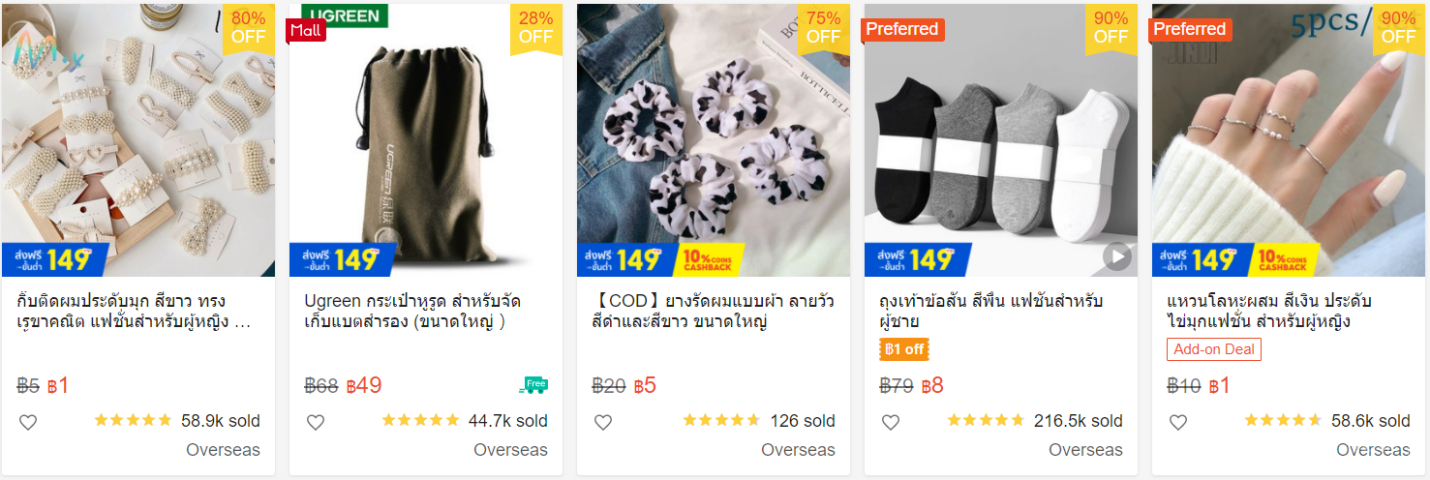Click Preferred badge on rings listing

point(1190,29)
